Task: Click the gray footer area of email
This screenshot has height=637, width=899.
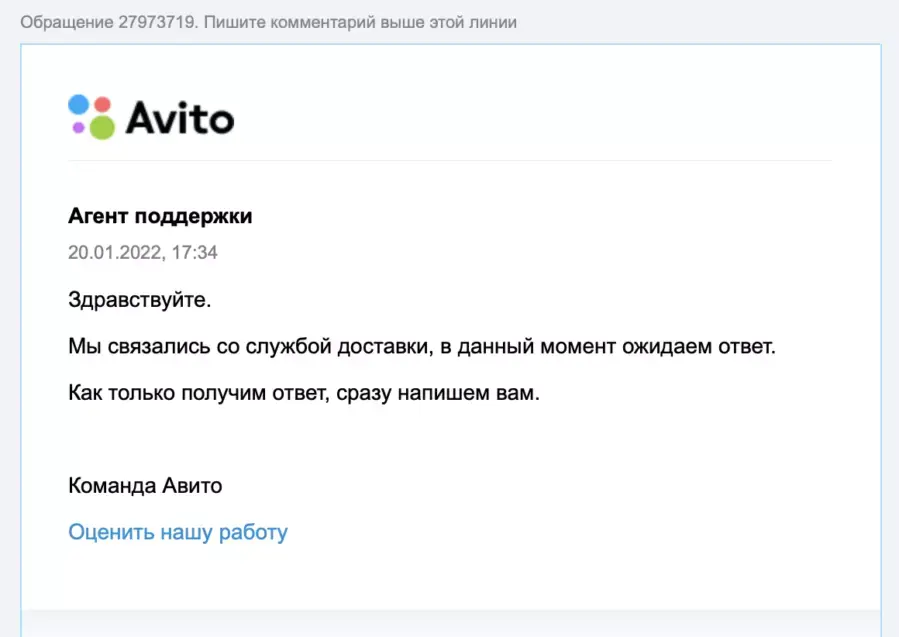Action: (x=450, y=622)
